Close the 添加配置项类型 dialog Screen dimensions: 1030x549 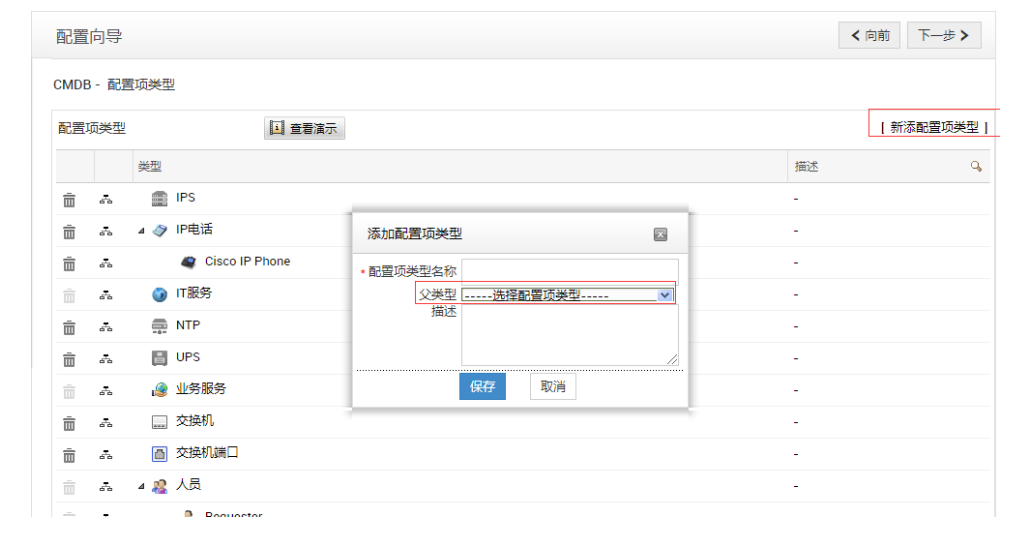point(660,234)
